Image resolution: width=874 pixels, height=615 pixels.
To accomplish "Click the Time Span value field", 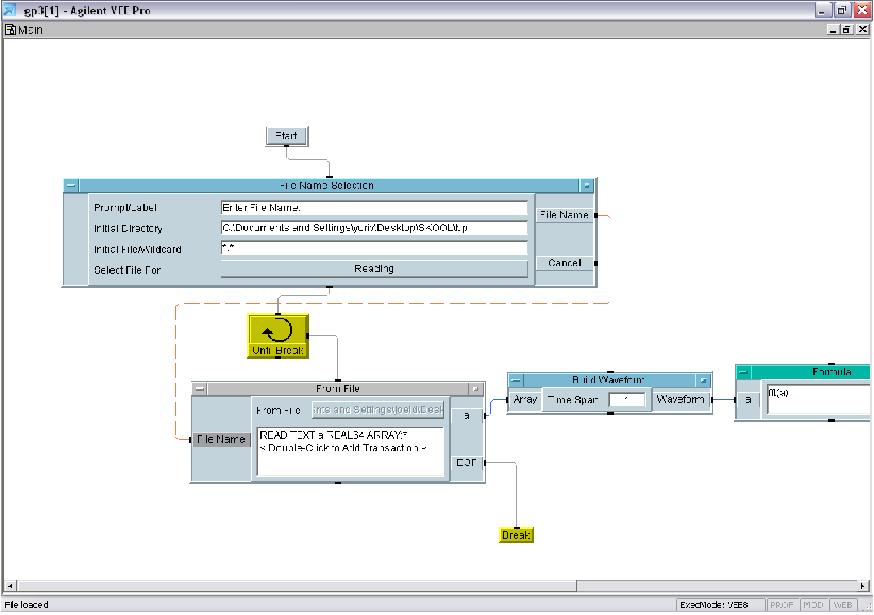I will coord(626,400).
